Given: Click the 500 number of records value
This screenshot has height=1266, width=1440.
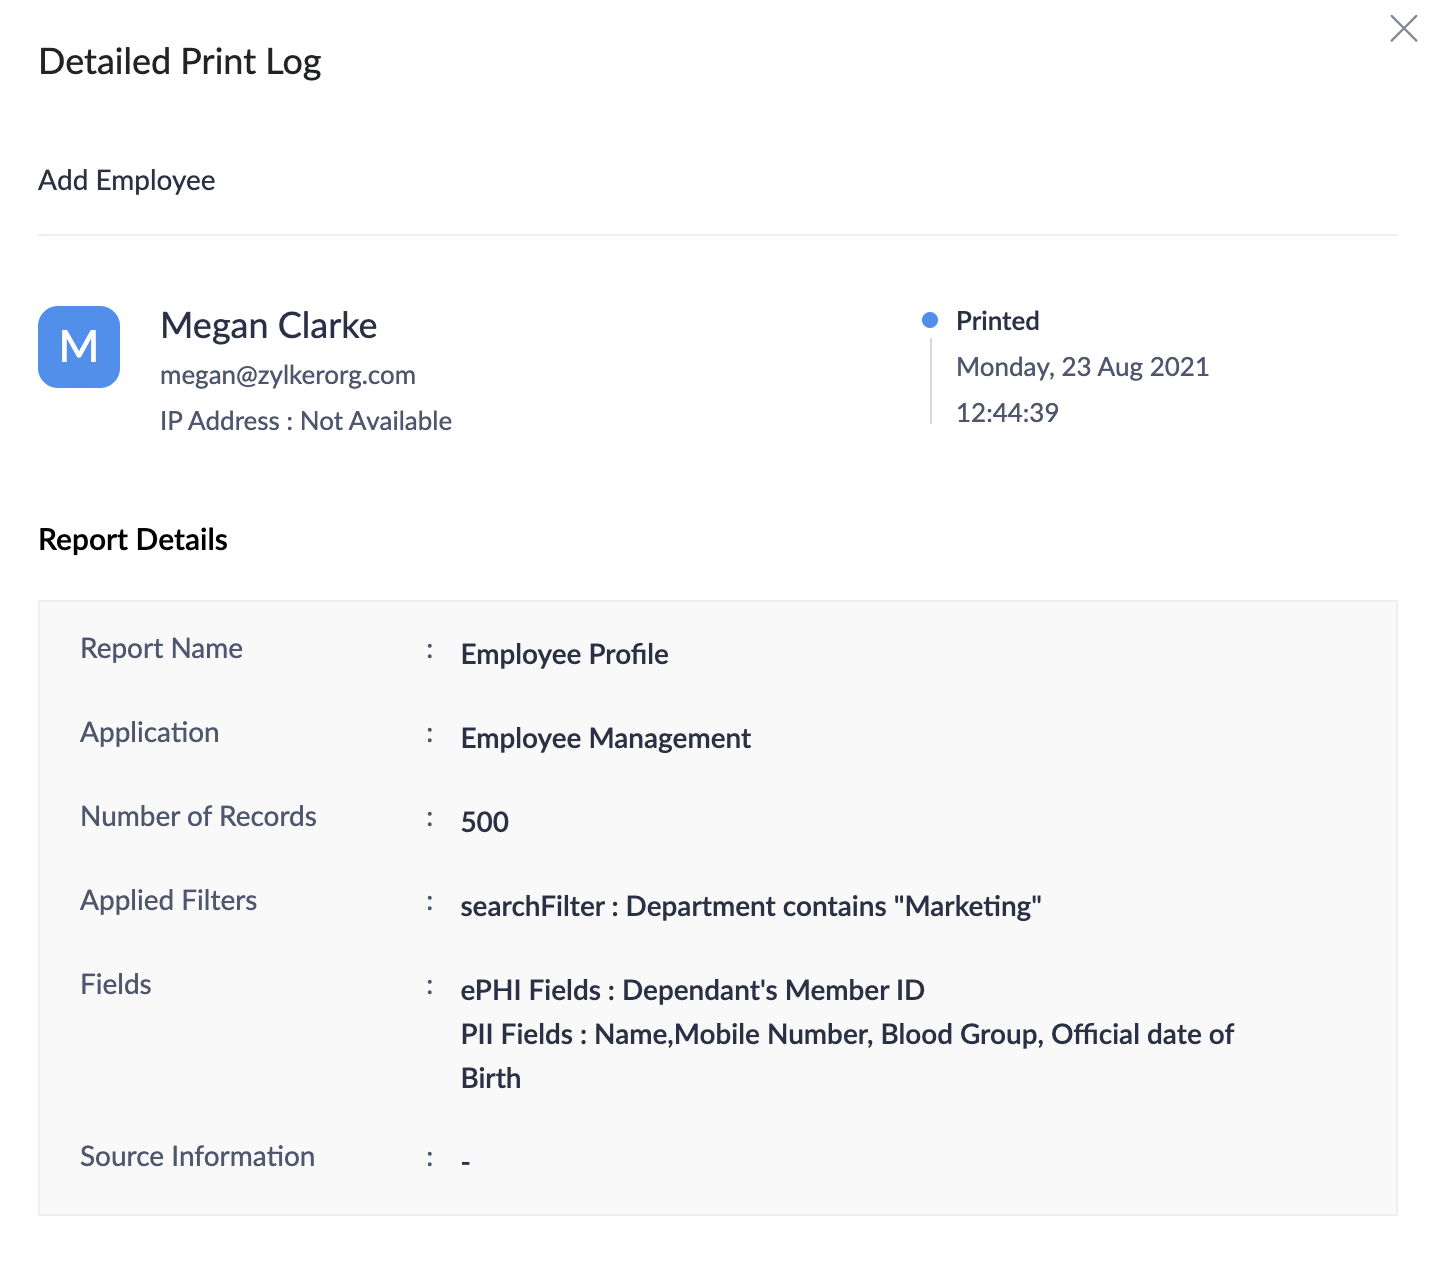Looking at the screenshot, I should point(485,822).
